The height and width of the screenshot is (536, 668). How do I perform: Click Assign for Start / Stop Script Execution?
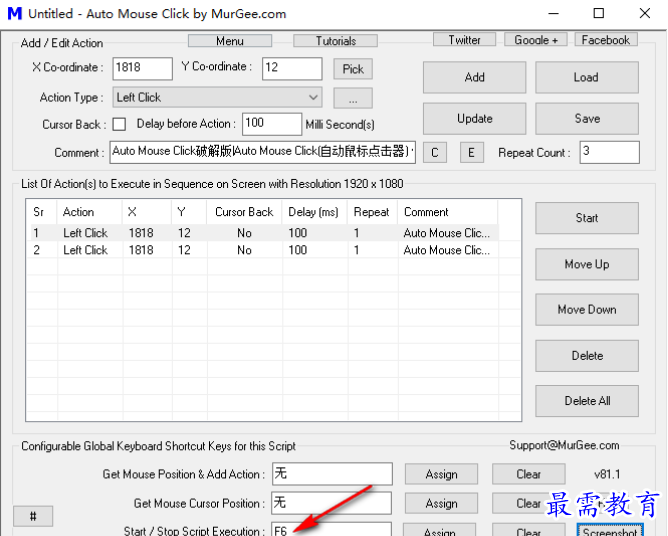[x=440, y=530]
